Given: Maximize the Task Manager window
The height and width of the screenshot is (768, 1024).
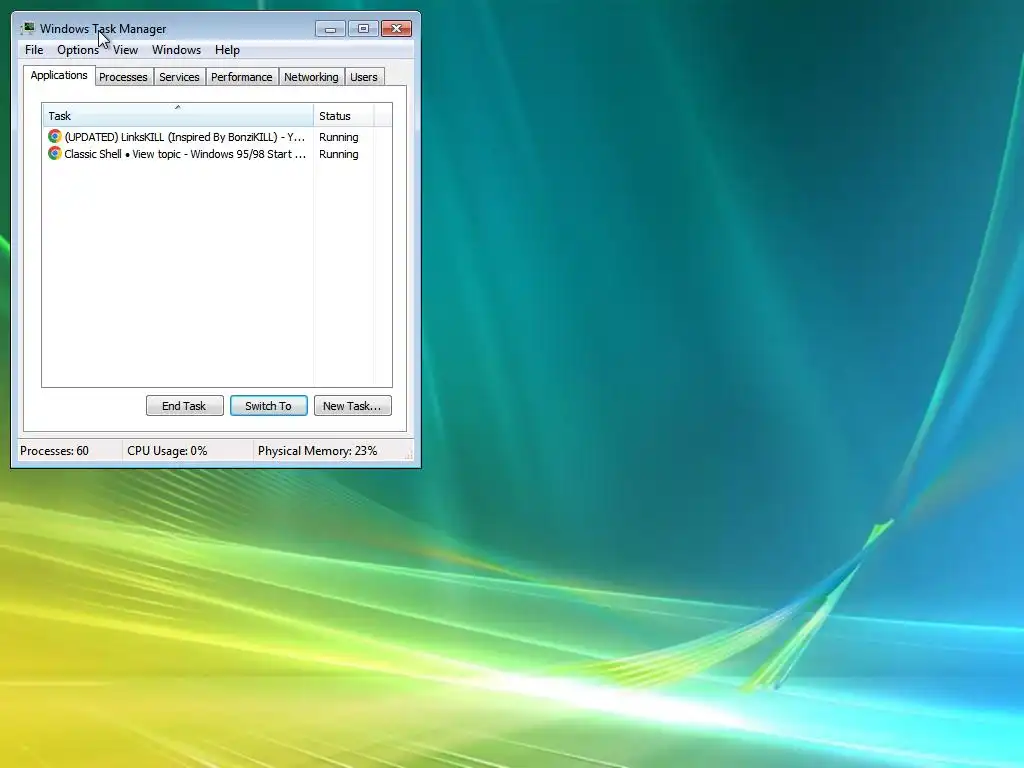Looking at the screenshot, I should pyautogui.click(x=363, y=29).
